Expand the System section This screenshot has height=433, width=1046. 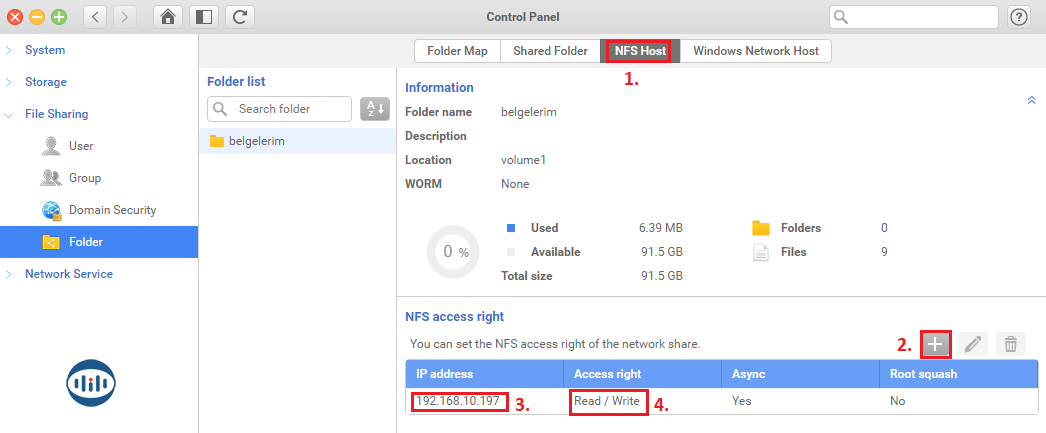[x=45, y=50]
